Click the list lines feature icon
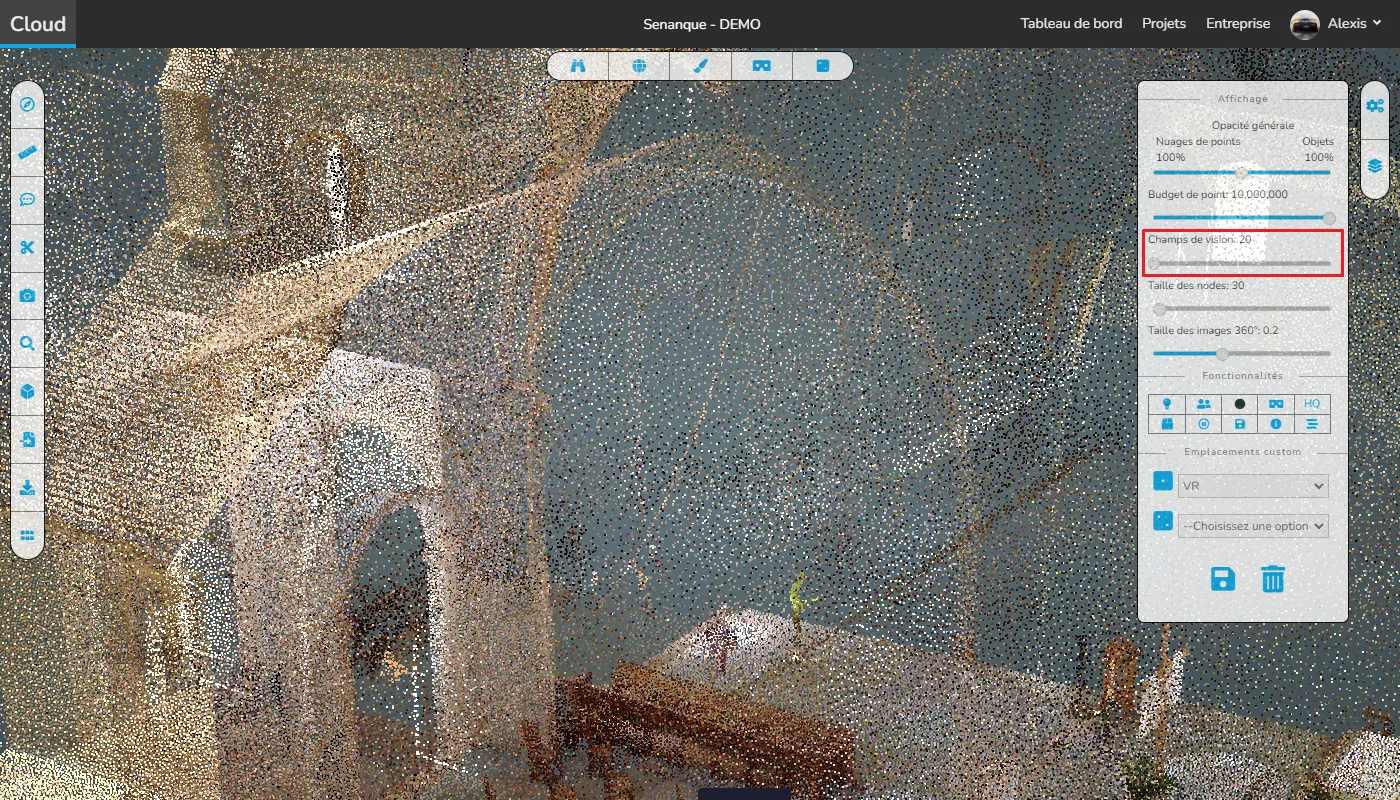The image size is (1400, 800). click(1312, 424)
